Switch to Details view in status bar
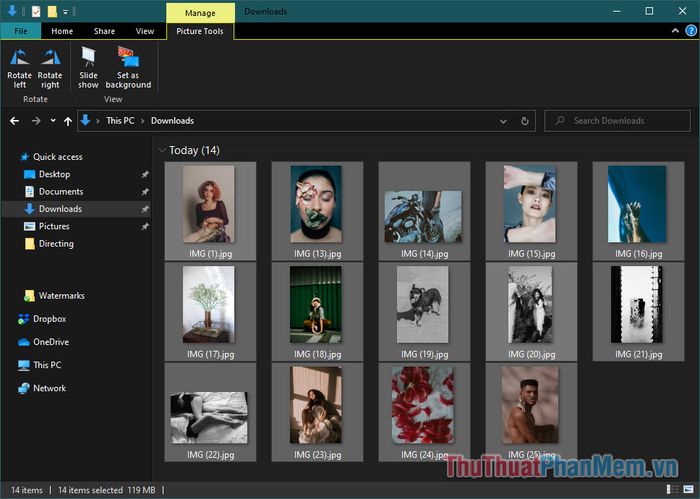The image size is (700, 499). [x=672, y=490]
